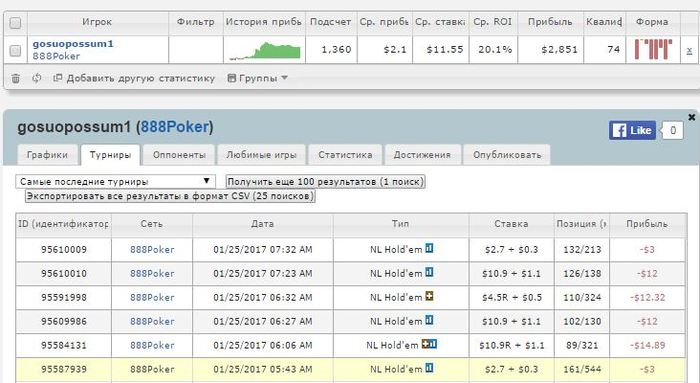The width and height of the screenshot is (700, 383).
Task: Open the Опубликовать tab
Action: [x=507, y=155]
